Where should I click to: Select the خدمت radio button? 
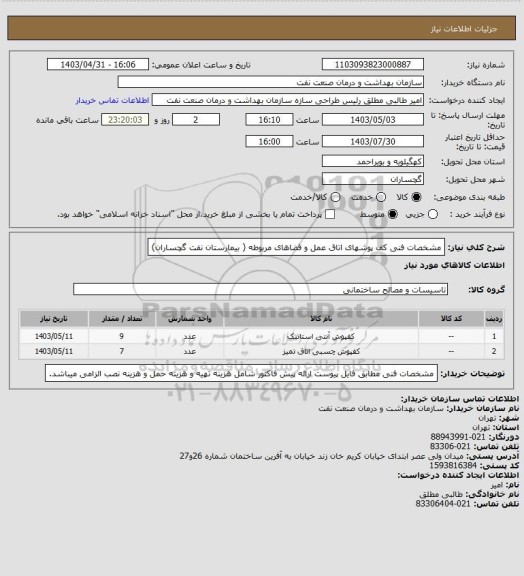pos(381,197)
